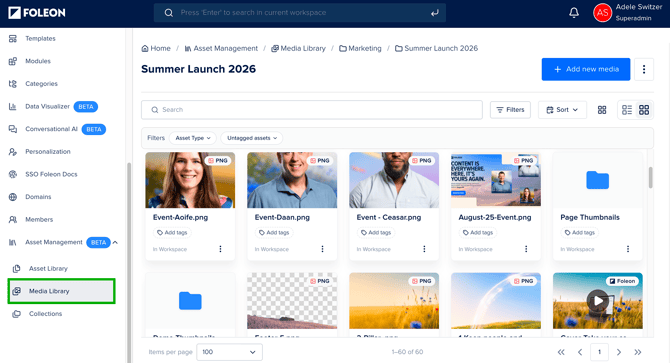Go to first page

[x=561, y=352]
